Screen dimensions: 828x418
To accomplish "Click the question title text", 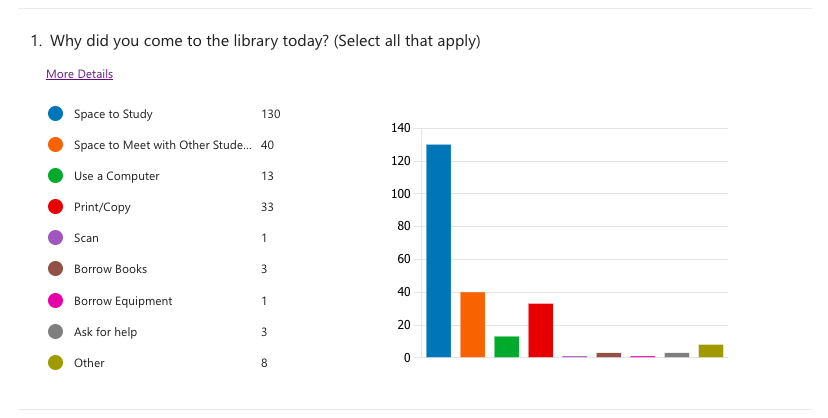I will click(256, 41).
